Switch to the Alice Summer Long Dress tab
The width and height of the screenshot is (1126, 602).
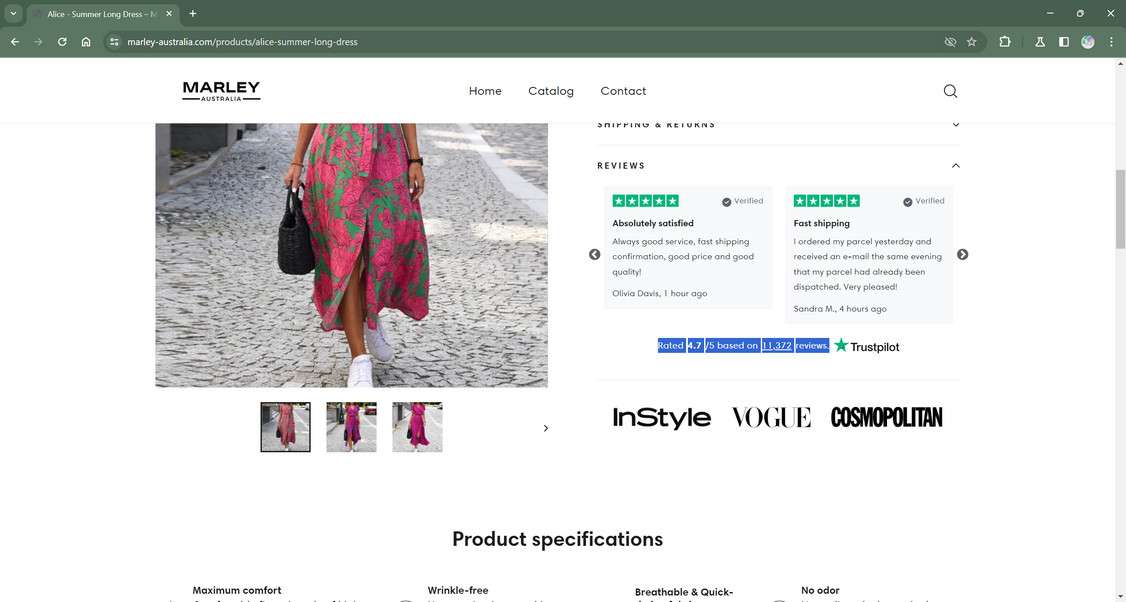coord(100,14)
